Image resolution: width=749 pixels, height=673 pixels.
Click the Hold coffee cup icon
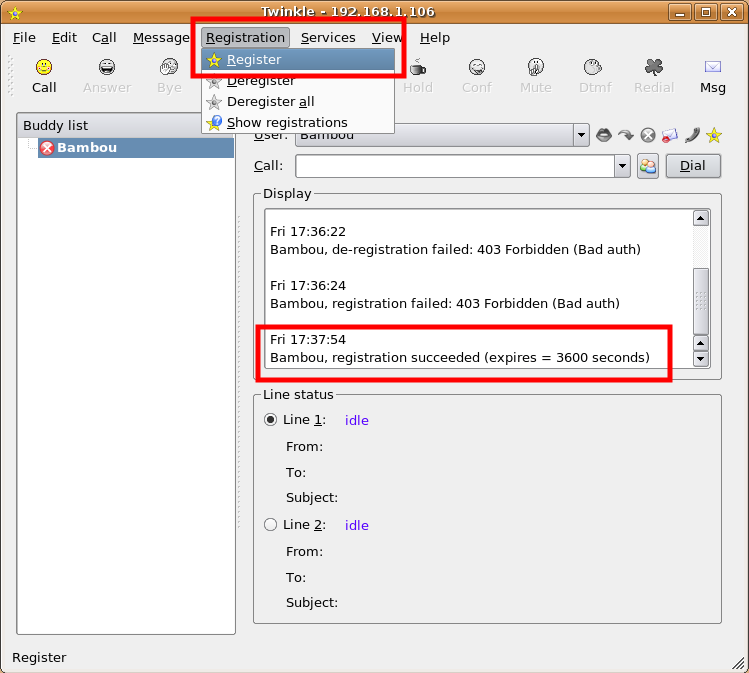(x=418, y=67)
